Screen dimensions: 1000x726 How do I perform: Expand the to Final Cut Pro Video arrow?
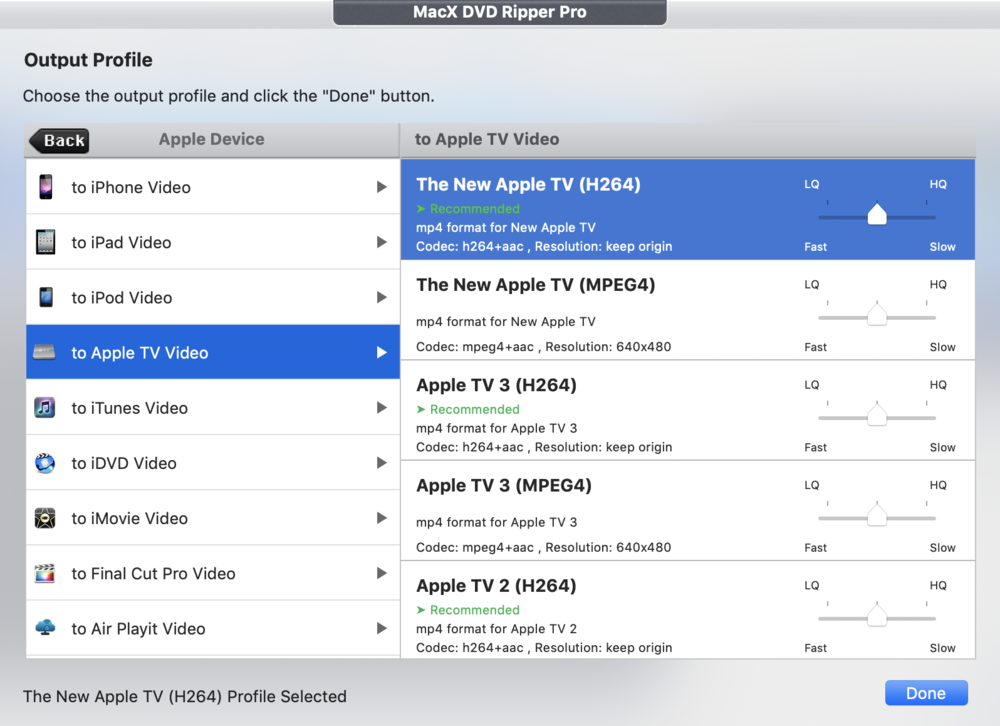tap(381, 574)
